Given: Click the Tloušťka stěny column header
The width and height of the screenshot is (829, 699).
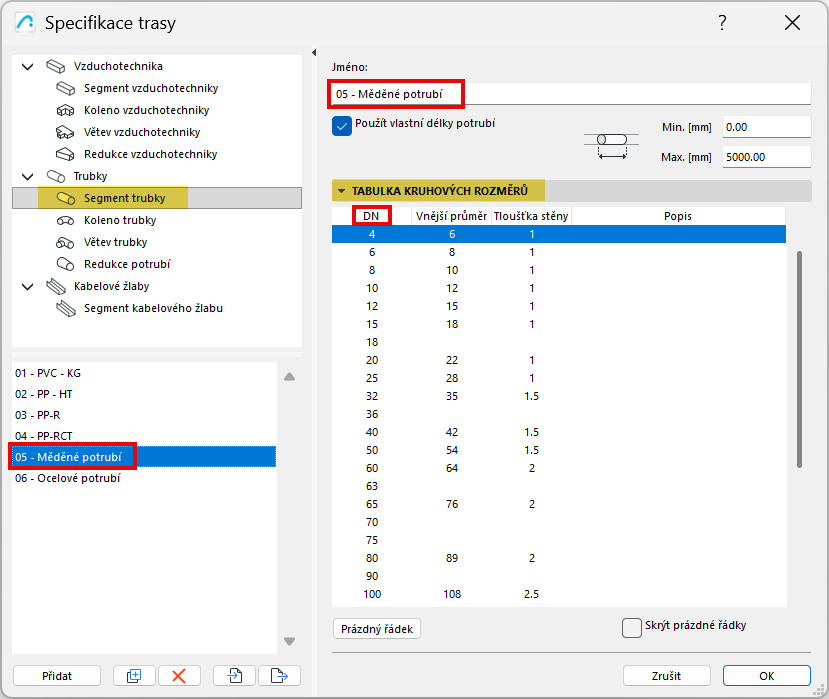Looking at the screenshot, I should [531, 216].
